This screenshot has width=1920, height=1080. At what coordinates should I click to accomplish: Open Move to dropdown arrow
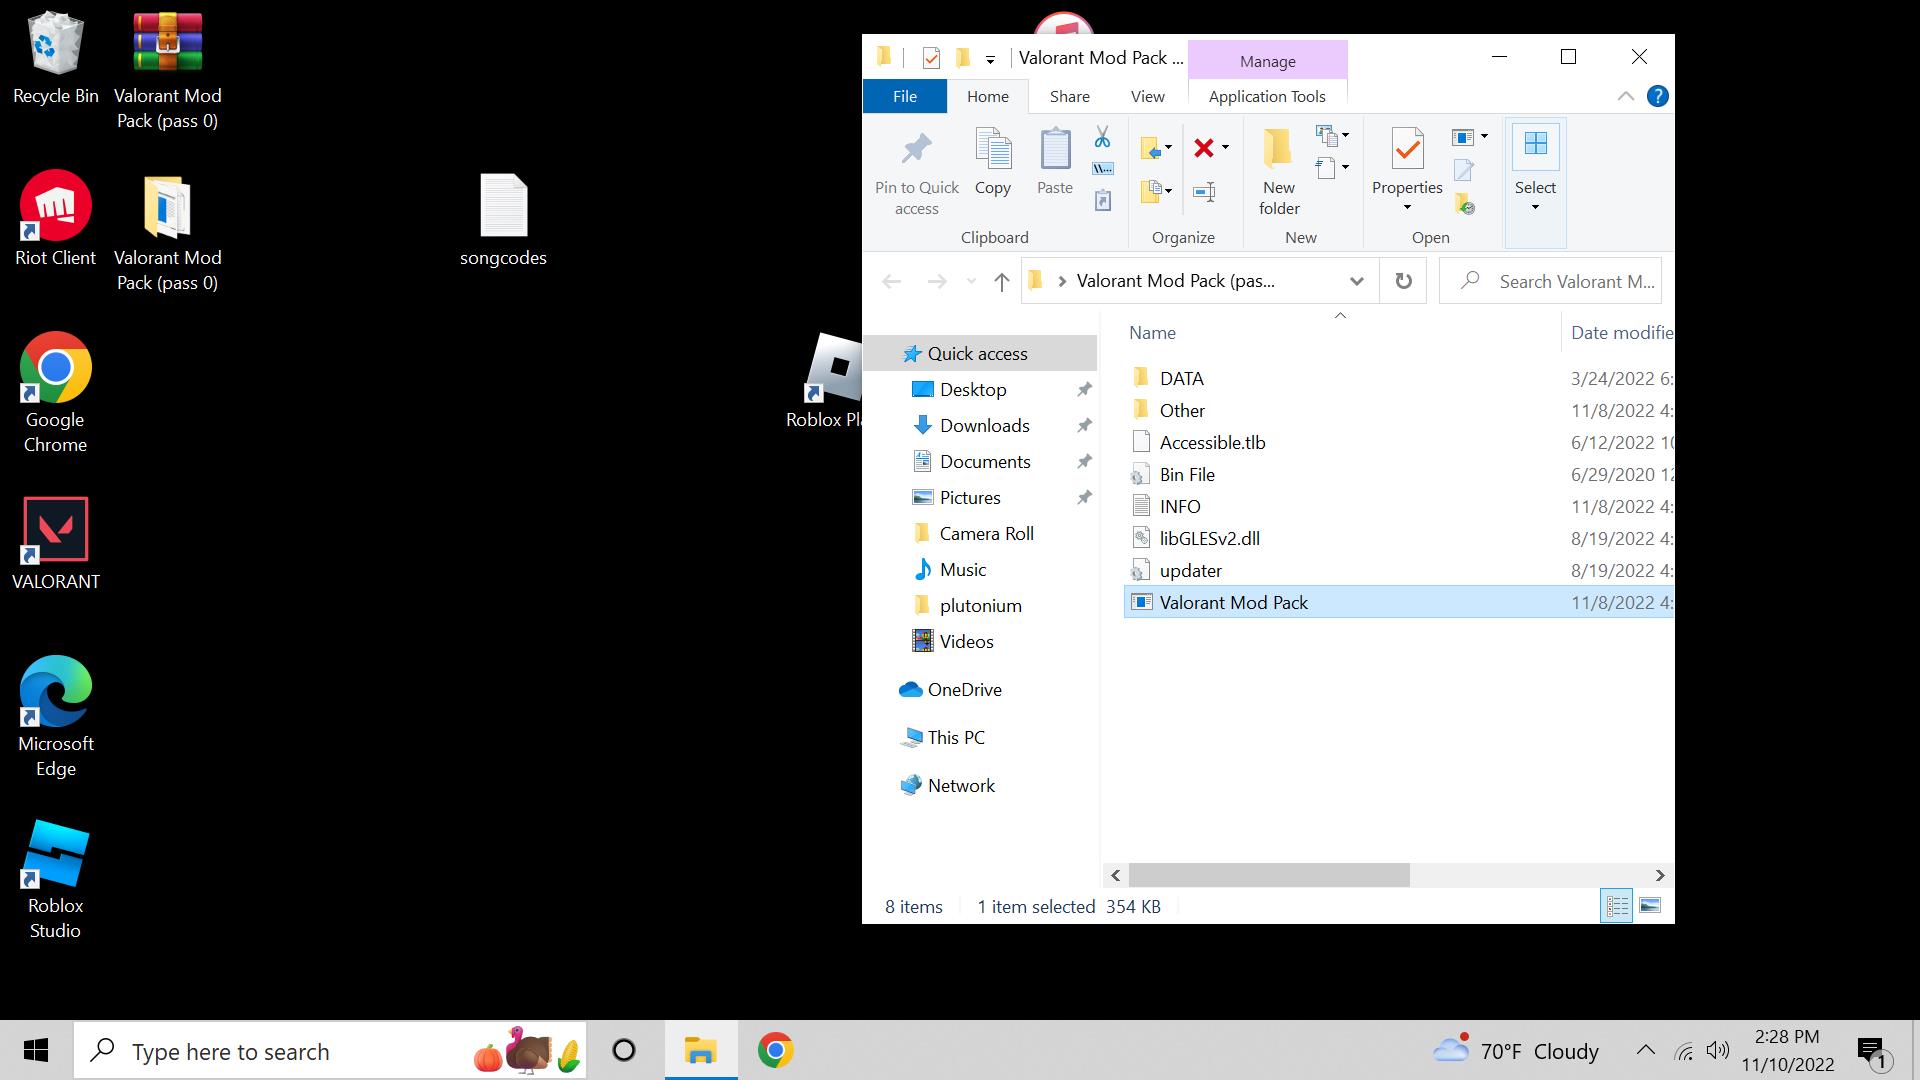point(1168,148)
